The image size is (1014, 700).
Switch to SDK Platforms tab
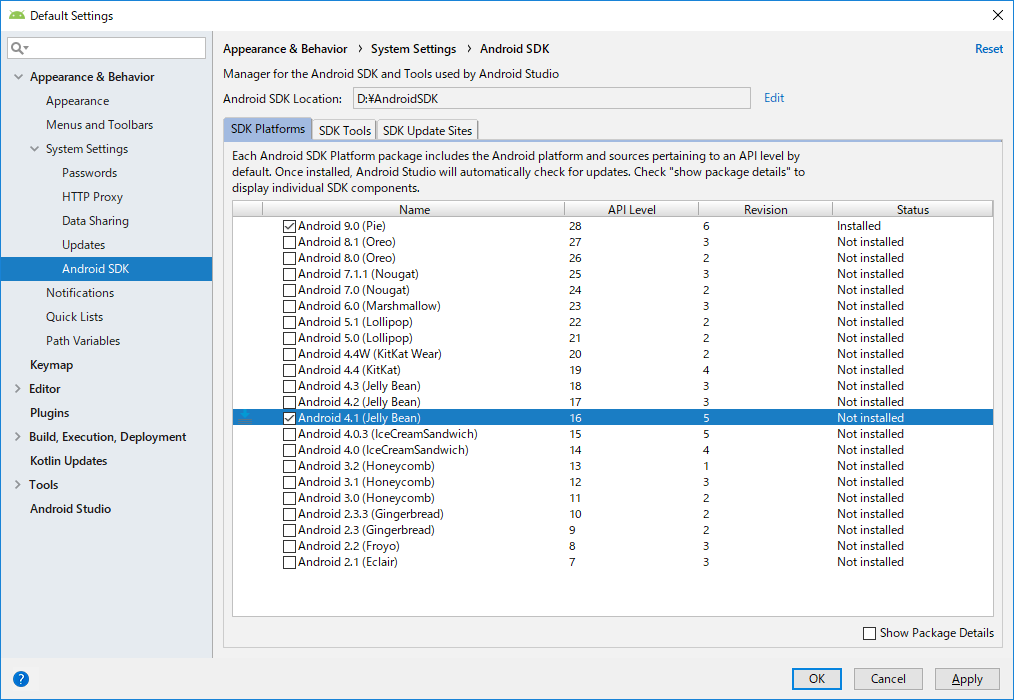tap(268, 129)
